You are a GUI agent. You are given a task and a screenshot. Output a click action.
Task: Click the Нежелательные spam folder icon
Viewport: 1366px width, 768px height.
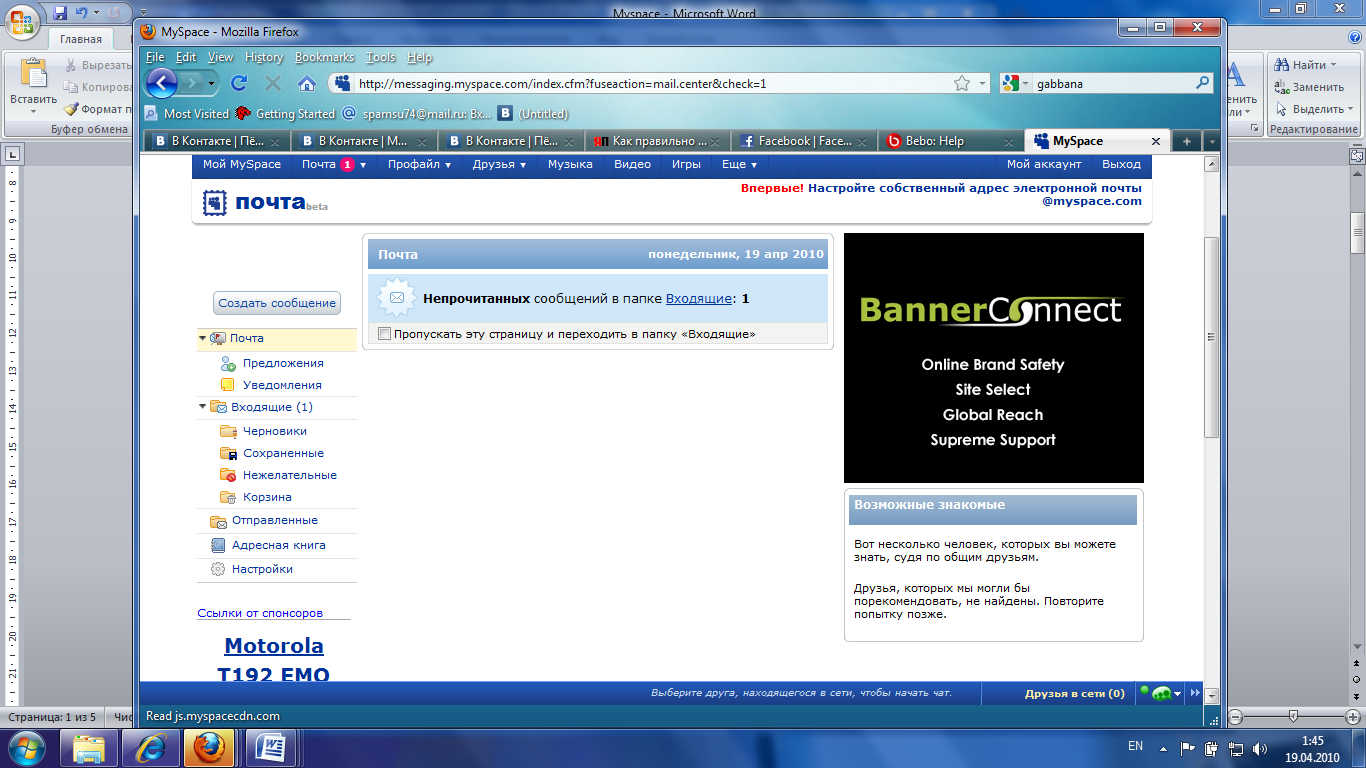227,475
